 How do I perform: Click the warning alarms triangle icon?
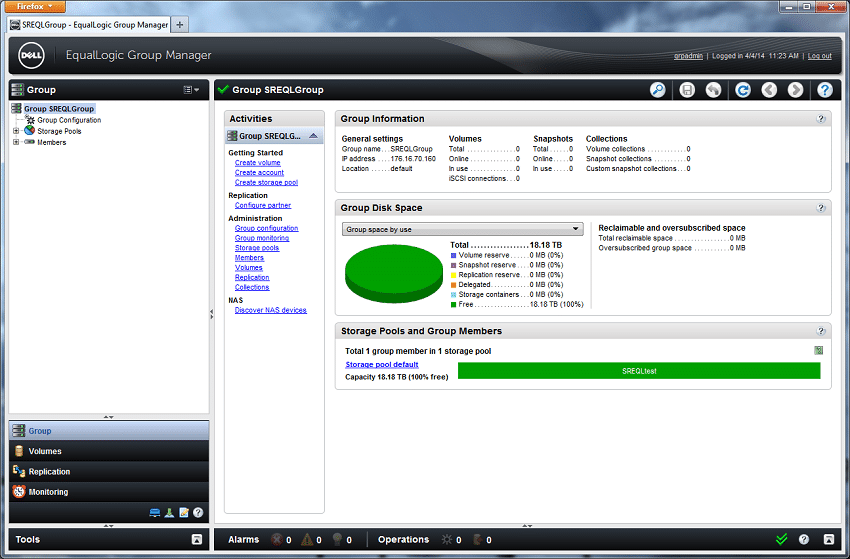(x=307, y=539)
